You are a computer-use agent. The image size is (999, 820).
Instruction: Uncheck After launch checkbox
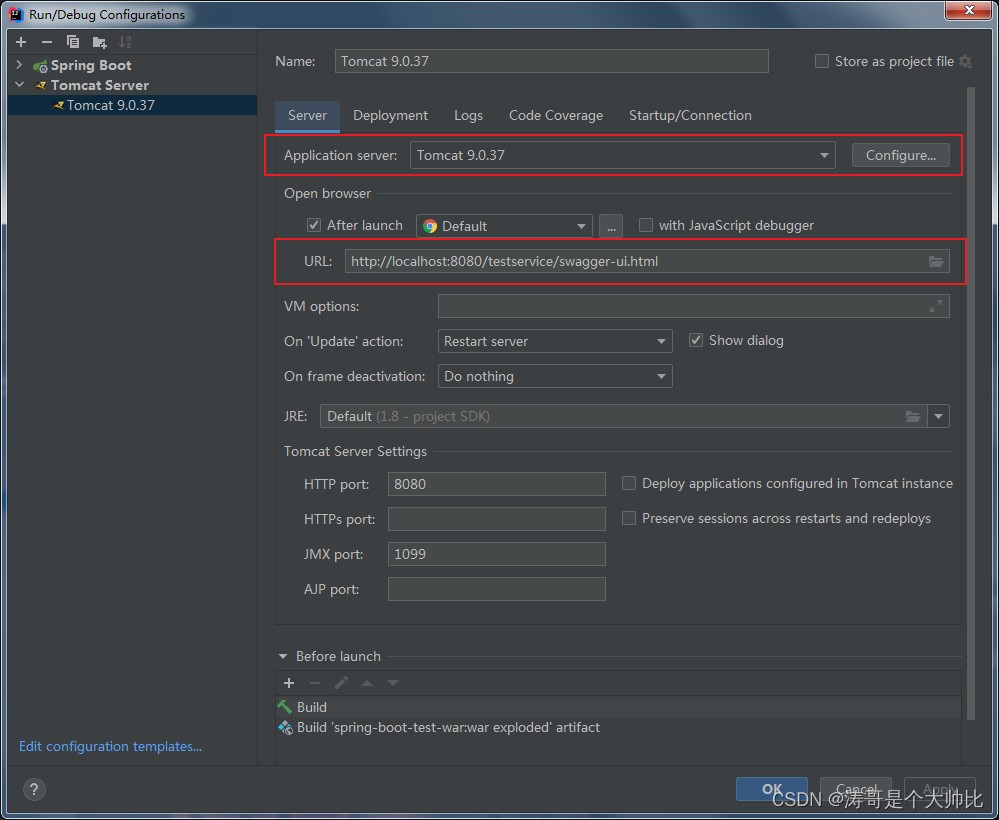[x=313, y=225]
